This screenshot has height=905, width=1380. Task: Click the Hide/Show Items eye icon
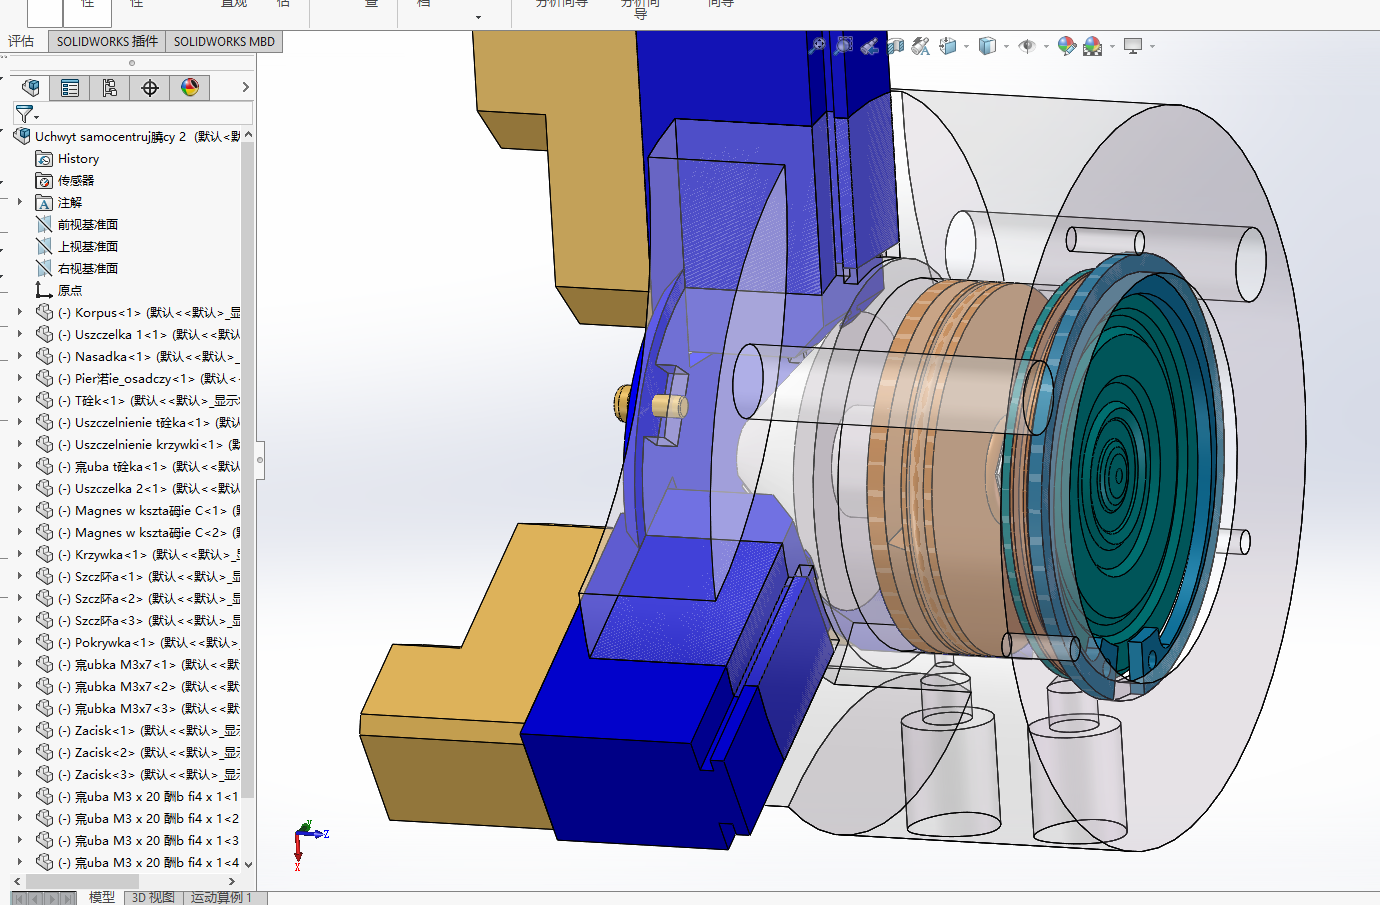pyautogui.click(x=1027, y=45)
